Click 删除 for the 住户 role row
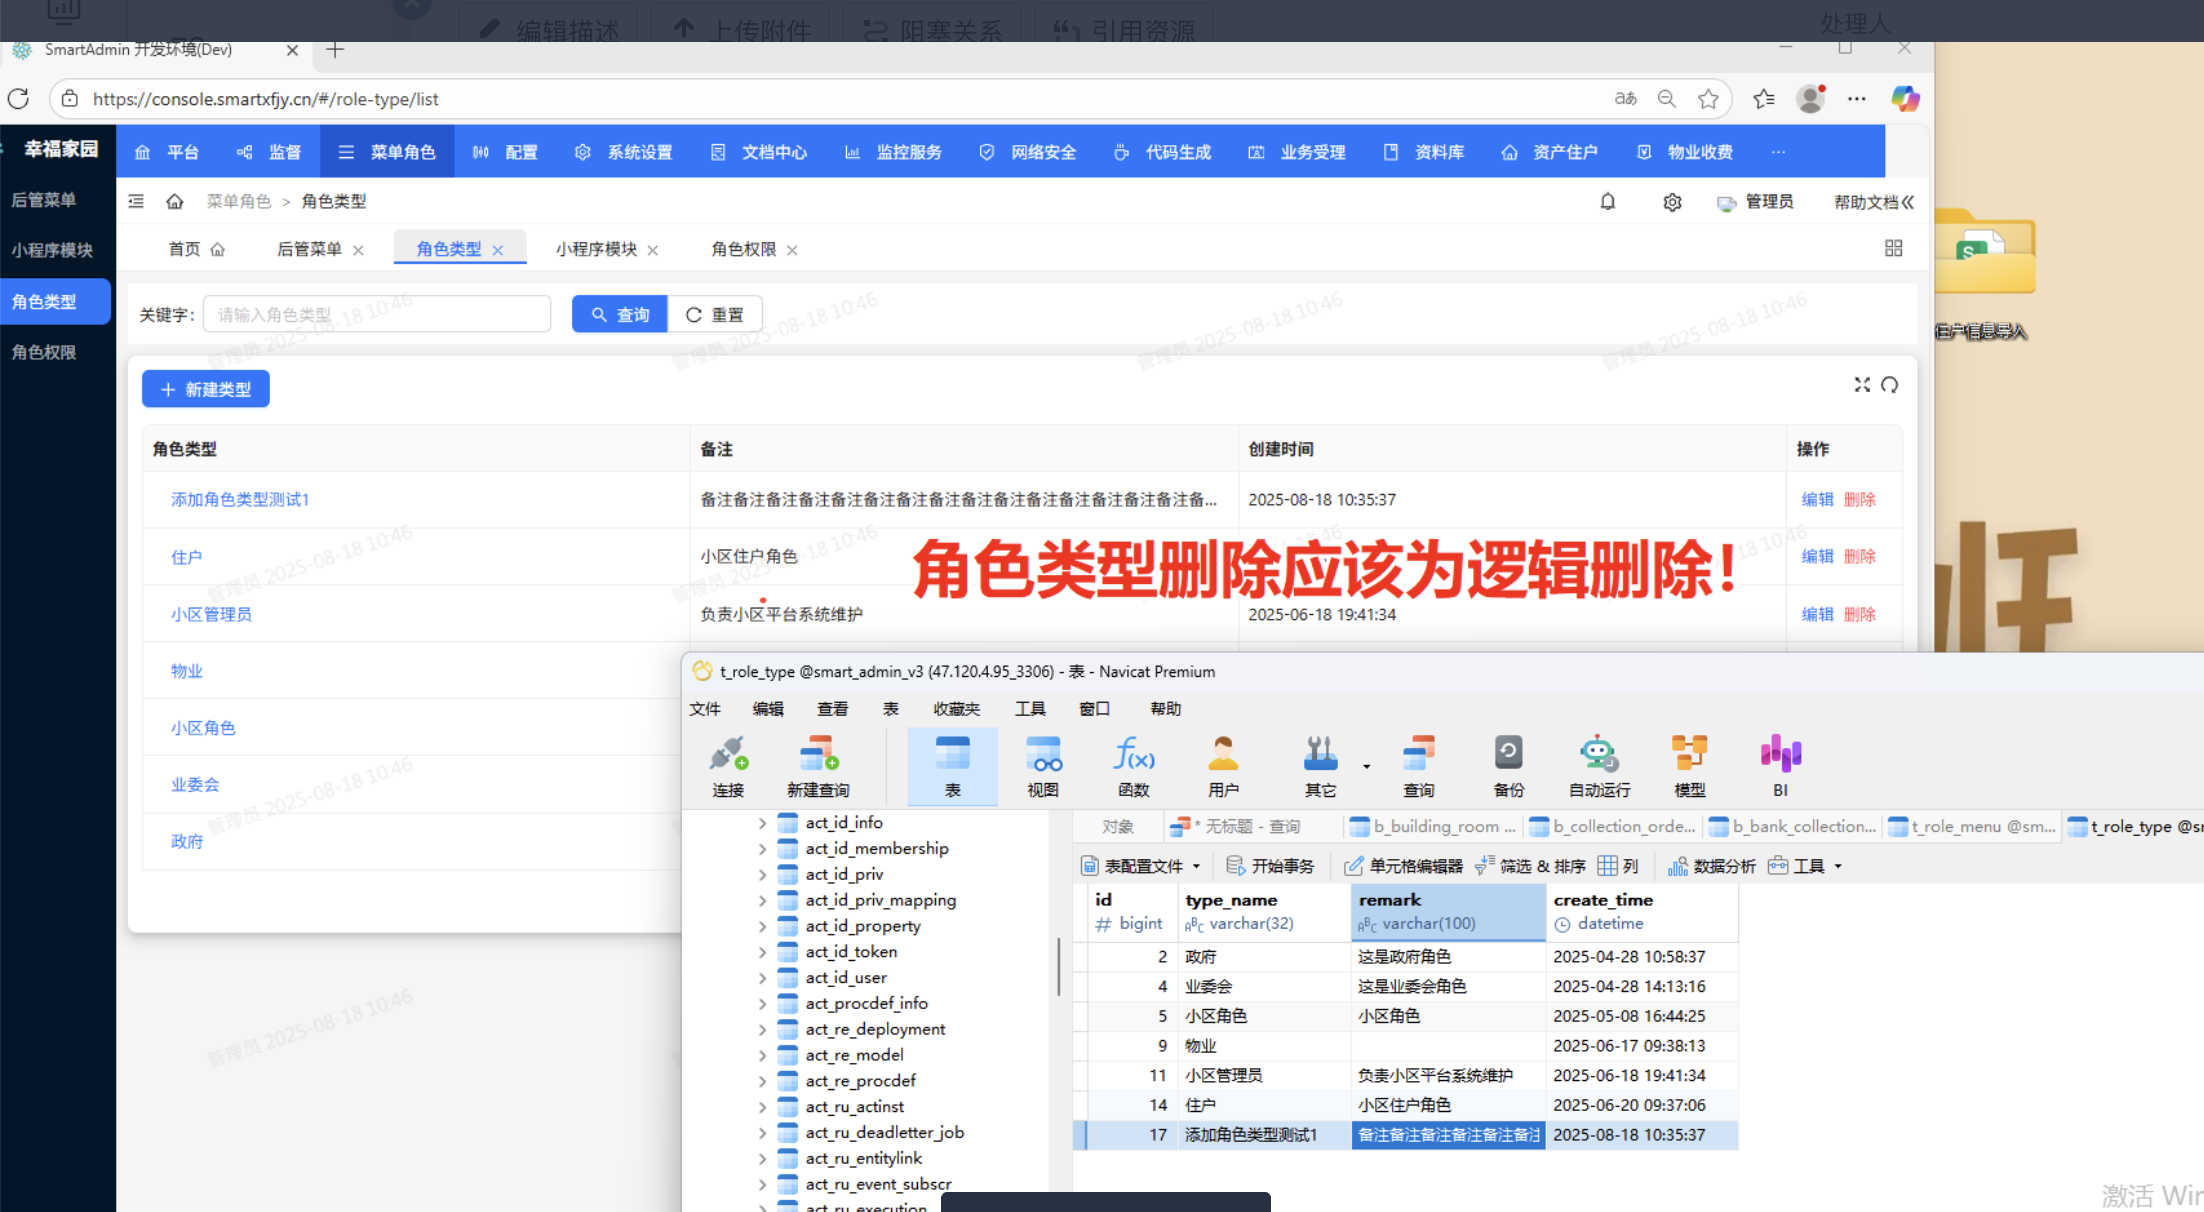The width and height of the screenshot is (2204, 1212). tap(1859, 557)
